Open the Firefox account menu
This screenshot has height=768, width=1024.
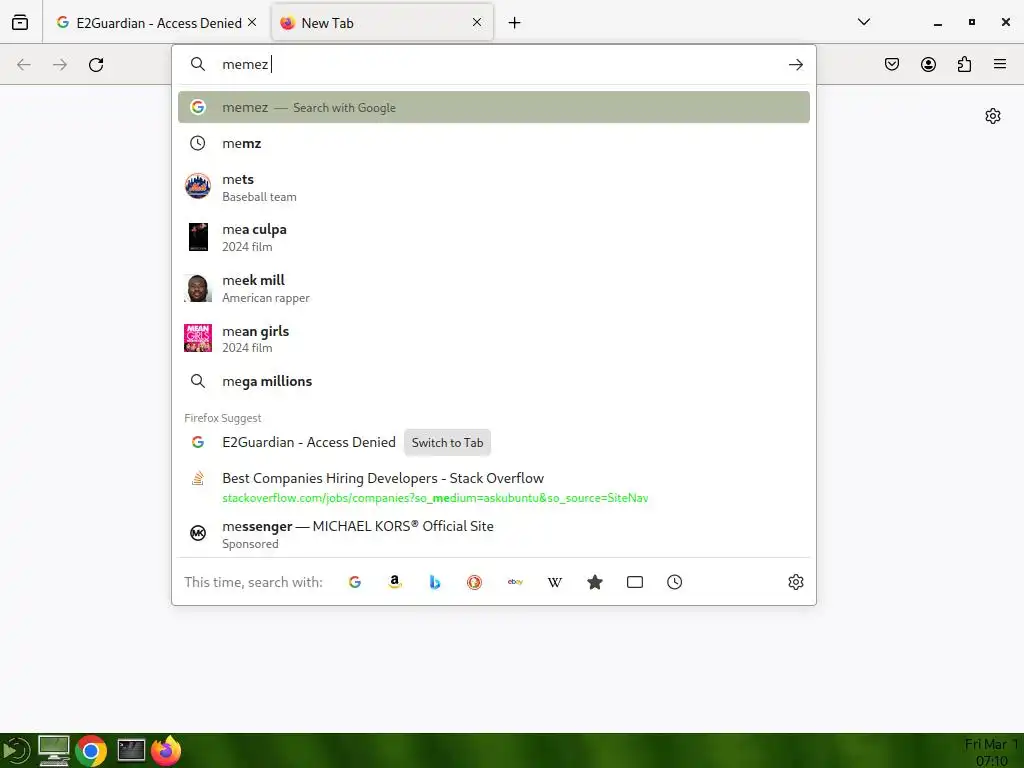pos(928,64)
